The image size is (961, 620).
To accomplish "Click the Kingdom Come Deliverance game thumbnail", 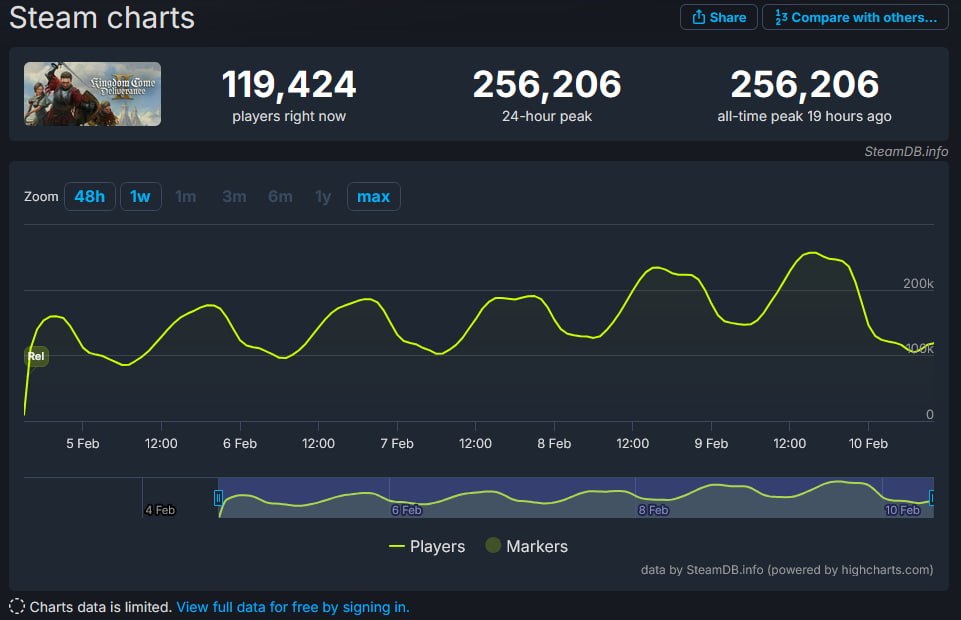I will click(x=92, y=94).
